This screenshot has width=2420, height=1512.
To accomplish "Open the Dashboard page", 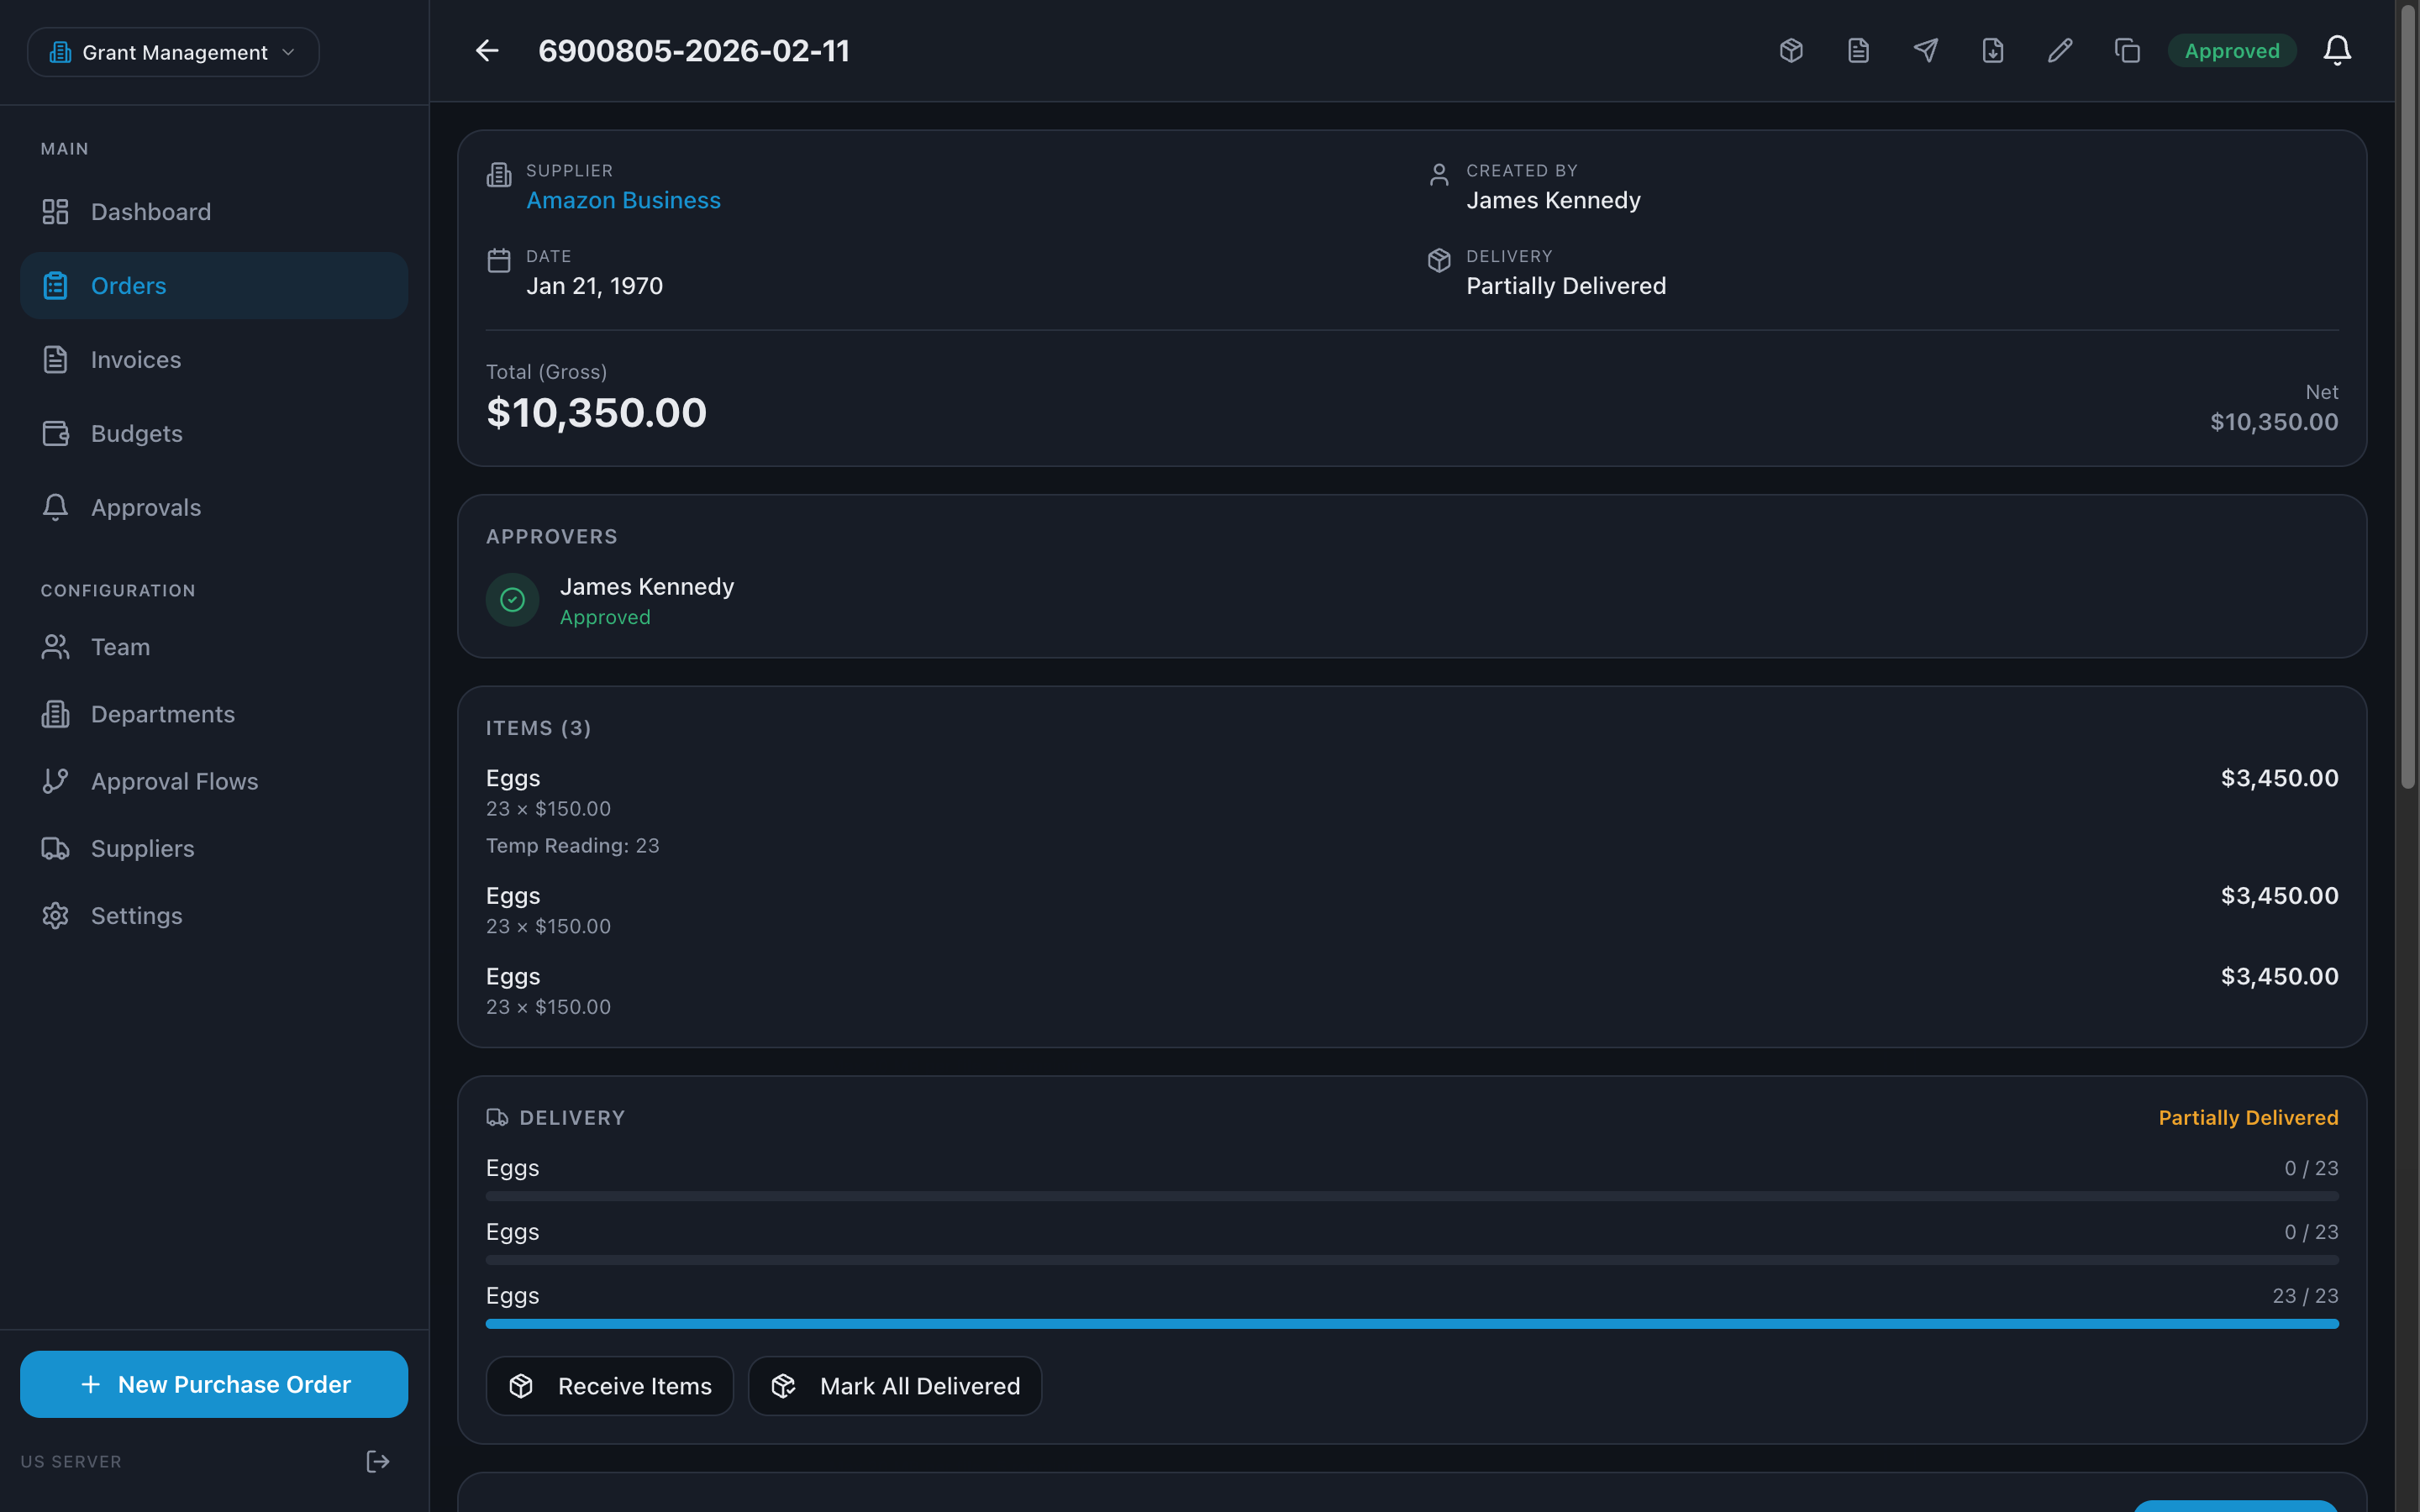I will 214,212.
